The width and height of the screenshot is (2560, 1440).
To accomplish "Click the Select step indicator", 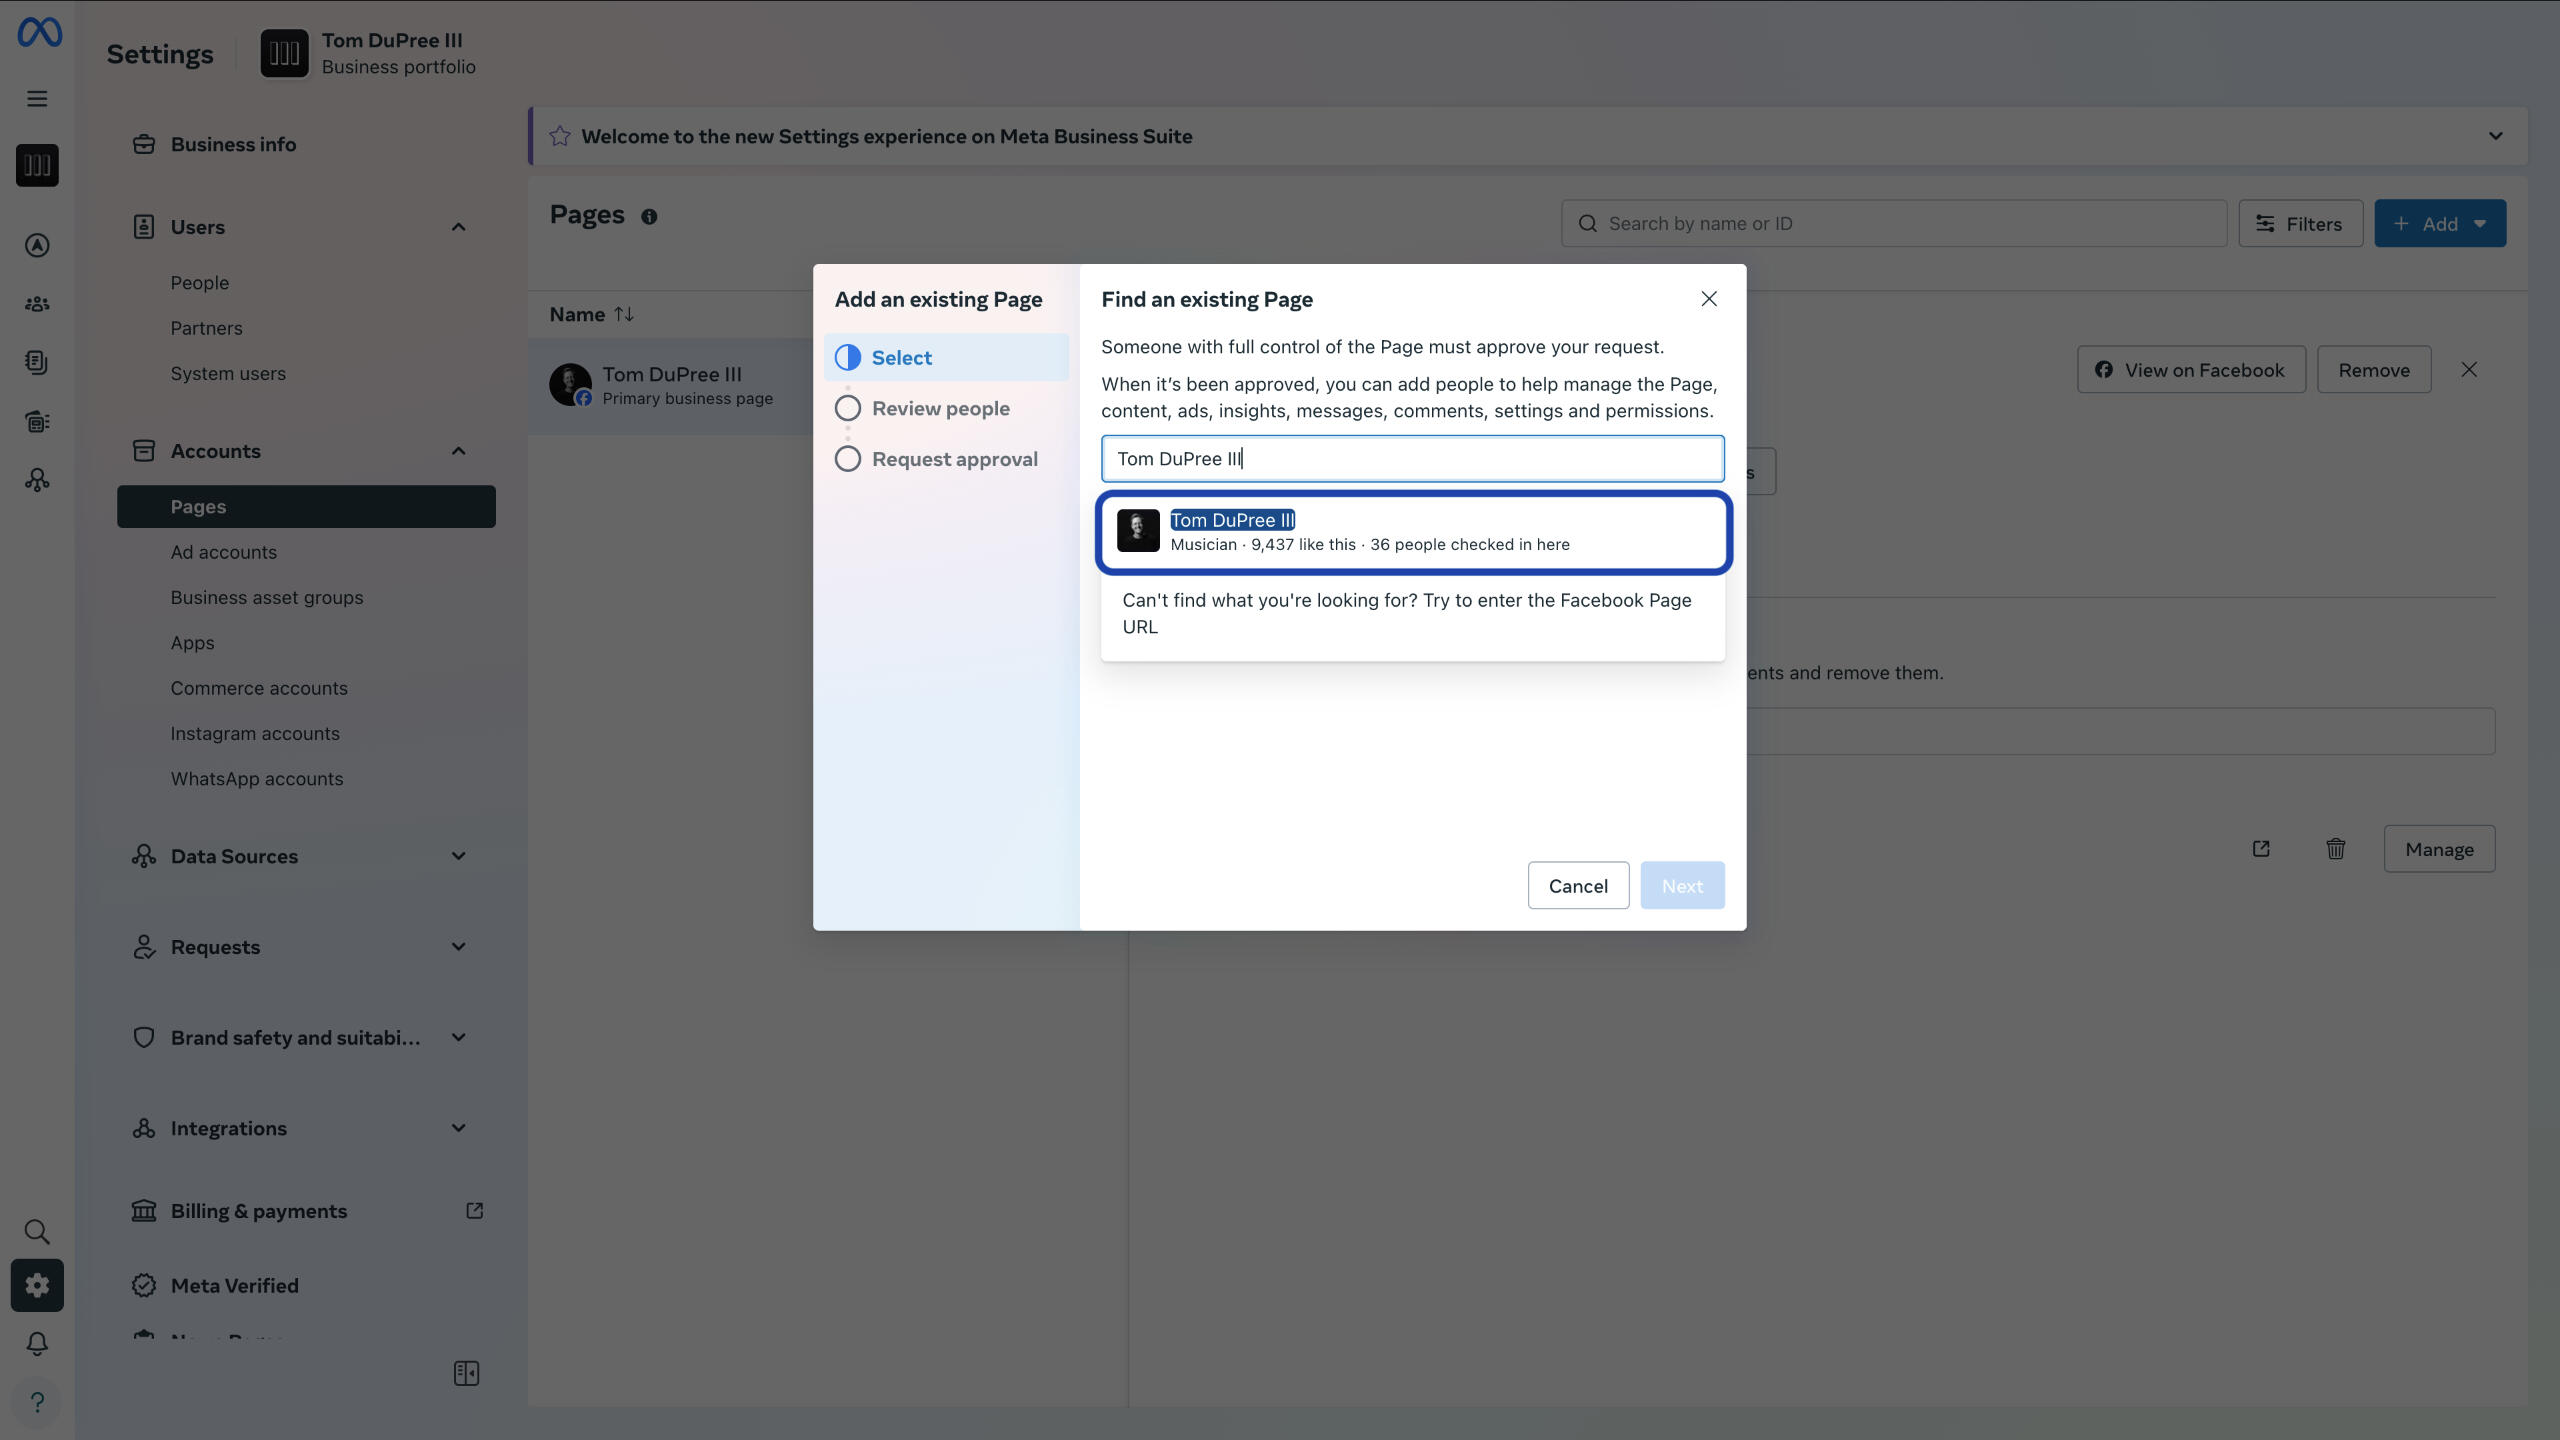I will [x=901, y=358].
